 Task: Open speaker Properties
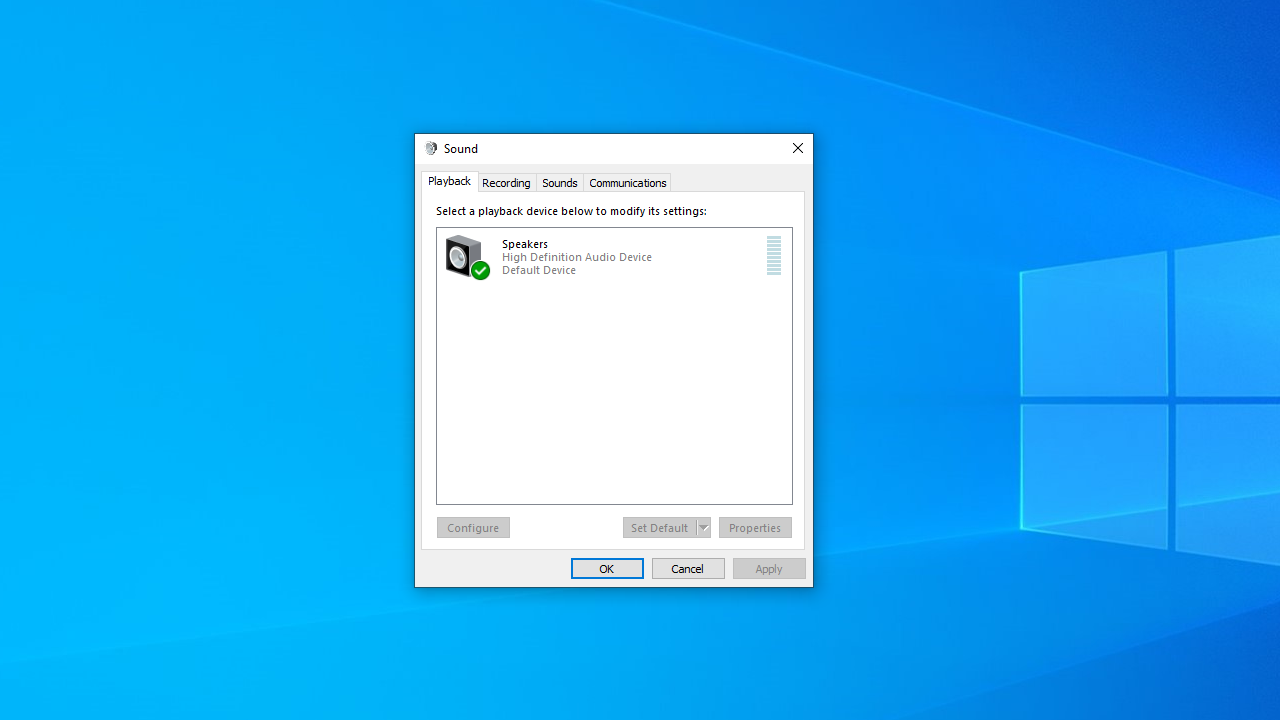[x=755, y=528]
